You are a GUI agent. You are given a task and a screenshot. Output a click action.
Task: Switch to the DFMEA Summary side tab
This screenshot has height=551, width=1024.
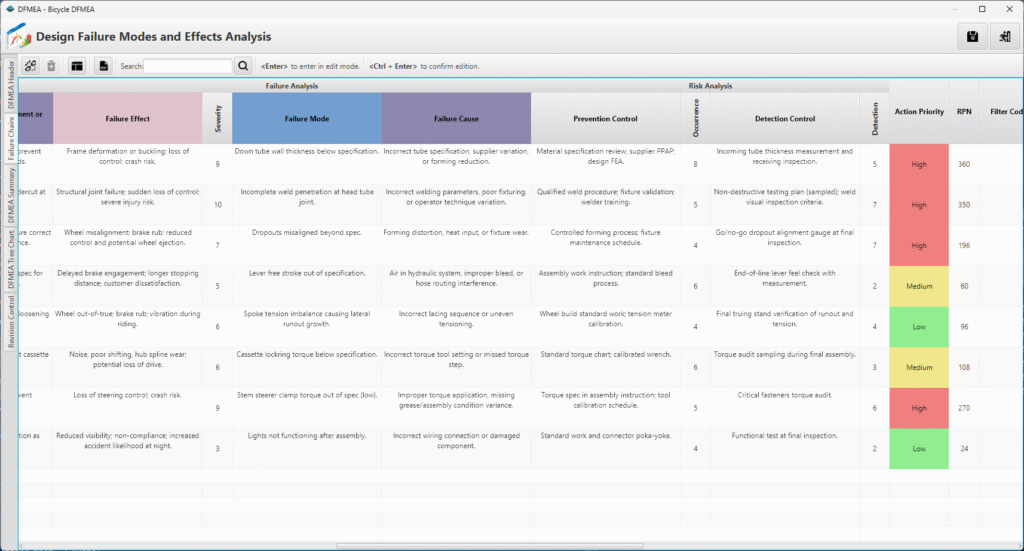coord(11,196)
